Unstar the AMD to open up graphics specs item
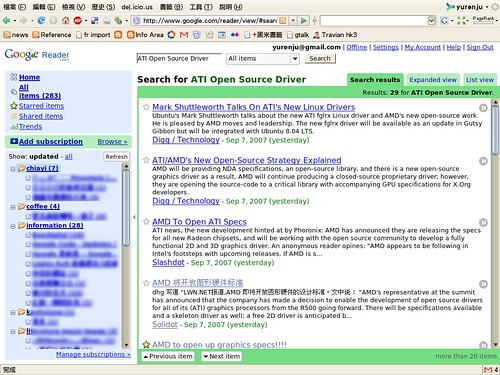 click(146, 345)
